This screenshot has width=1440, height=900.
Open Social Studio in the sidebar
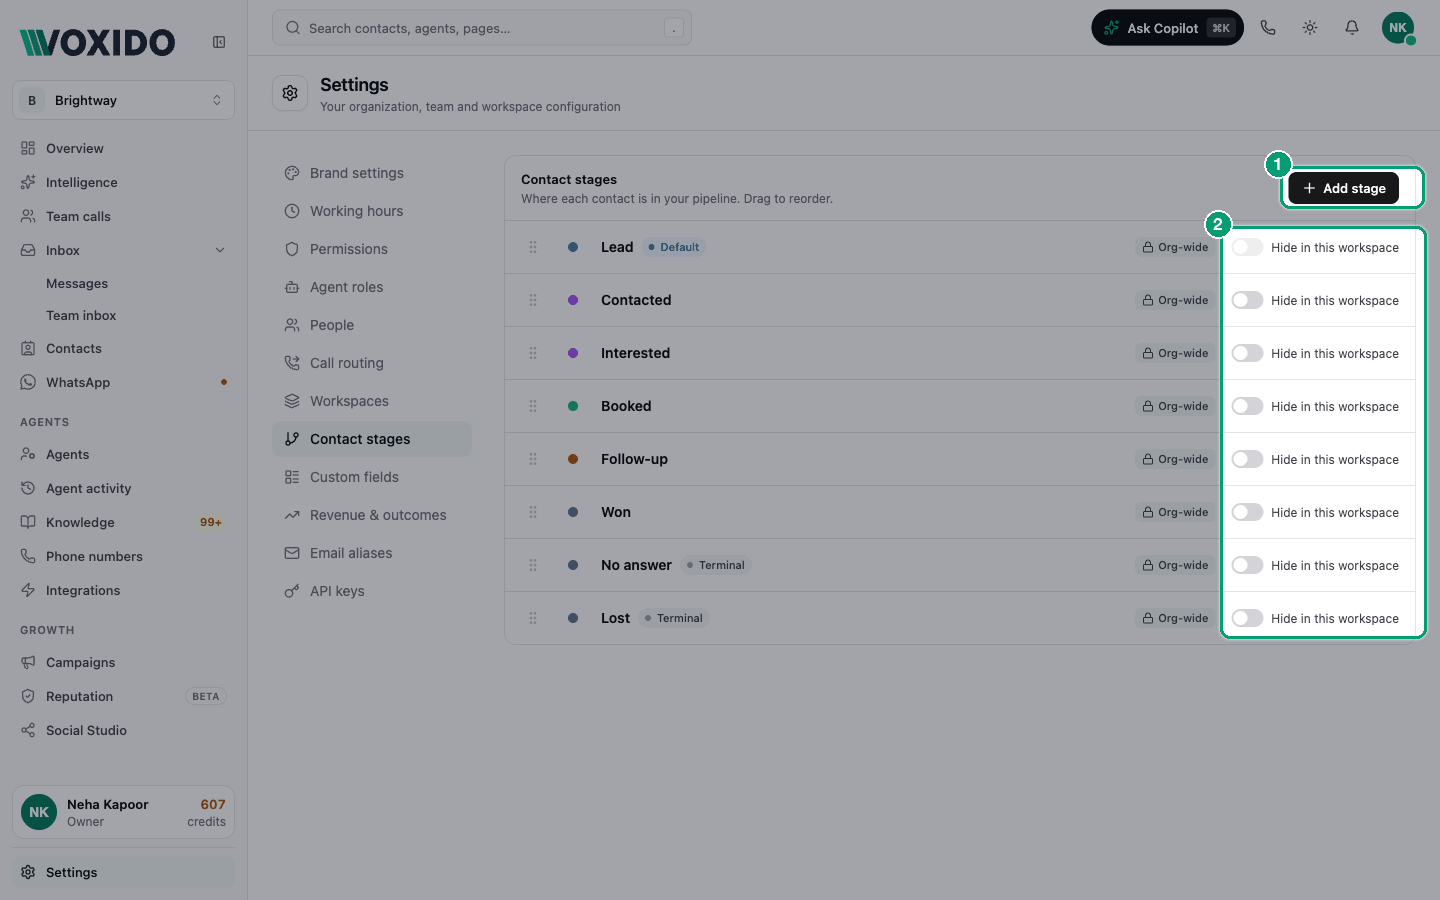tap(123, 730)
